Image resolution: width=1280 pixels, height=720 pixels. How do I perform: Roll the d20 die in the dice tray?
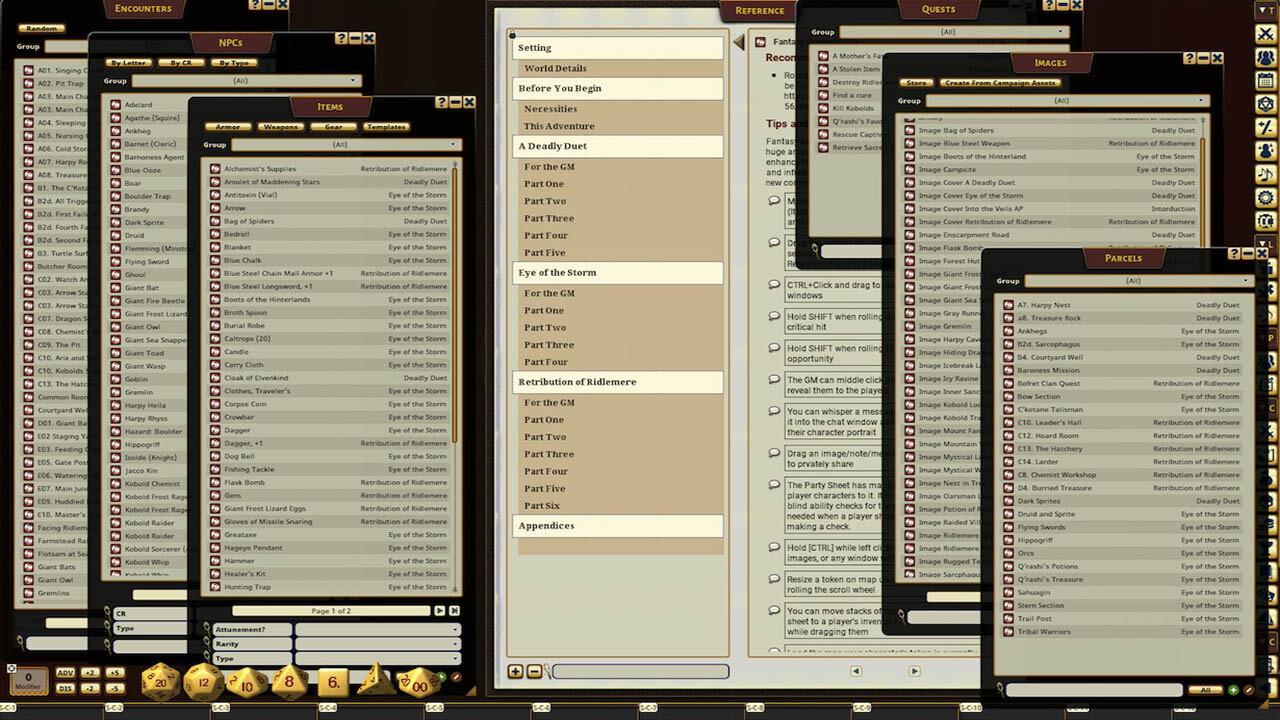coord(160,681)
